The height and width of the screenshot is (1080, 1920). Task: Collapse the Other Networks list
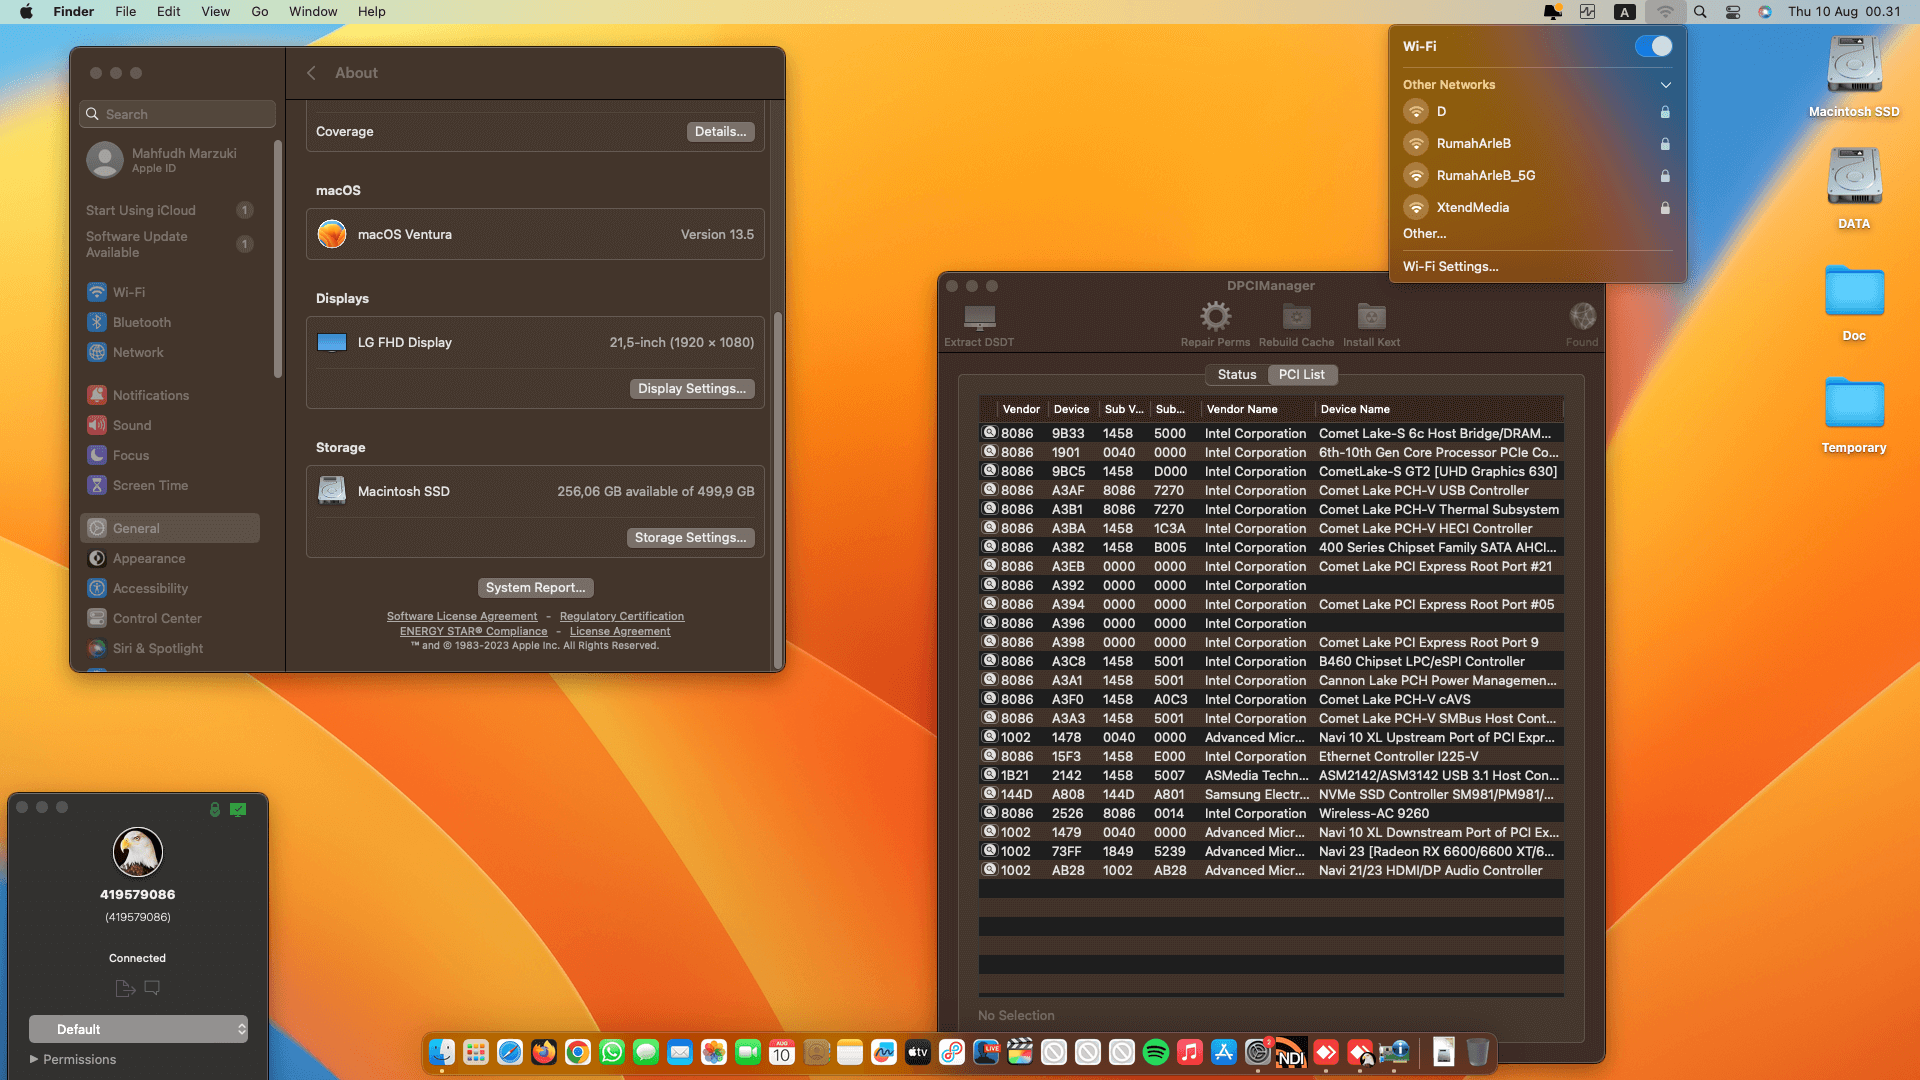click(x=1664, y=85)
